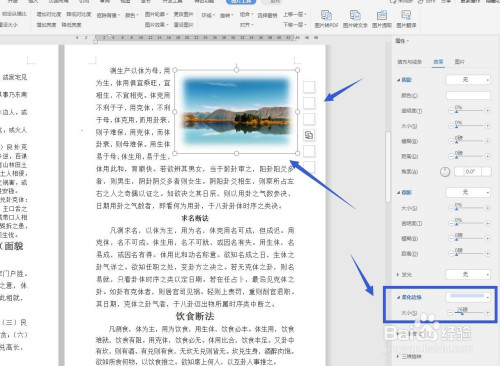The height and width of the screenshot is (366, 500).
Task: Open the 颜色 dropdown in toolbar
Action: (131, 15)
